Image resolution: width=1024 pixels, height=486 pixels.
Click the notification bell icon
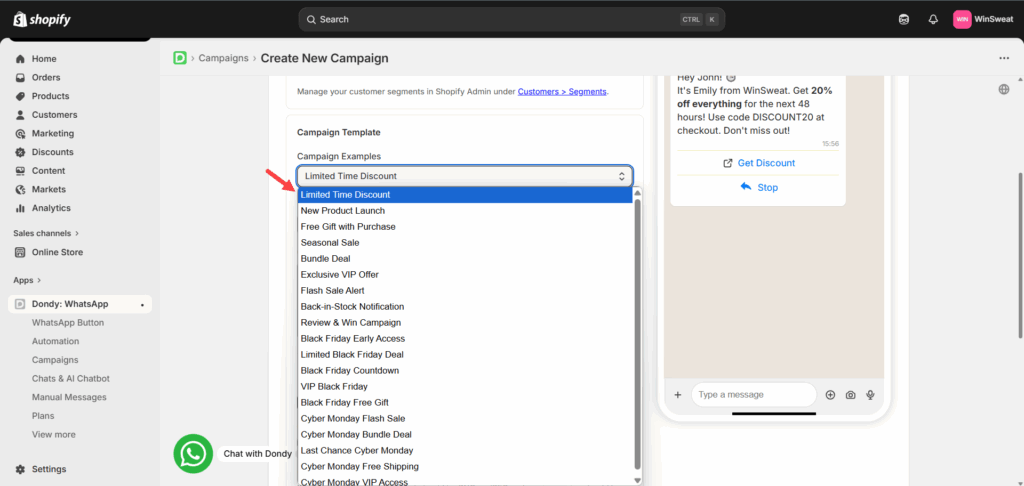[933, 19]
